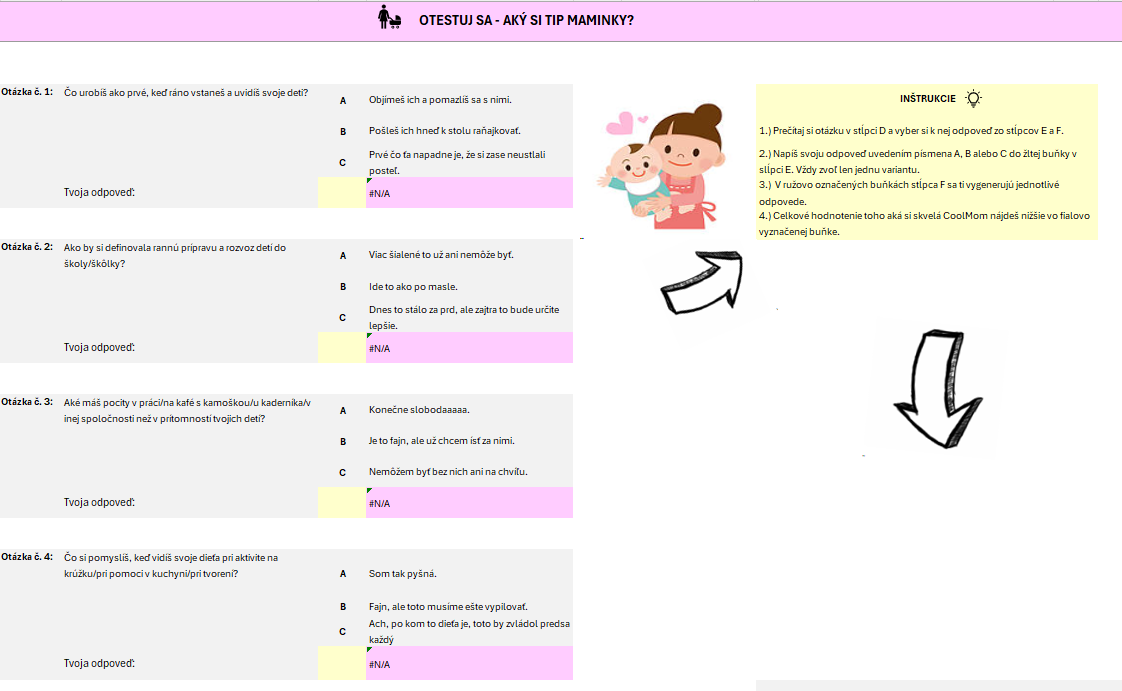This screenshot has width=1122, height=691.
Task: Select the yellow answer cell for Otázka č. 4
Action: [x=341, y=663]
